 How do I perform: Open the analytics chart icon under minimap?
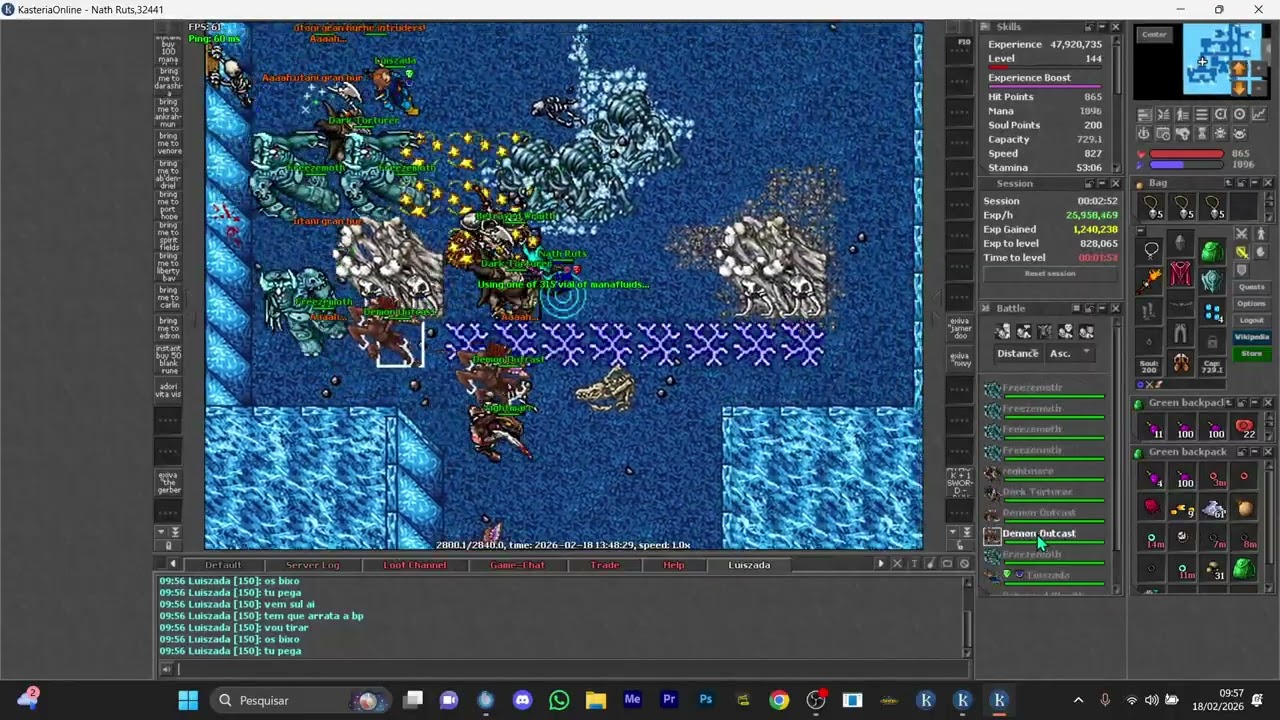pyautogui.click(x=1259, y=114)
